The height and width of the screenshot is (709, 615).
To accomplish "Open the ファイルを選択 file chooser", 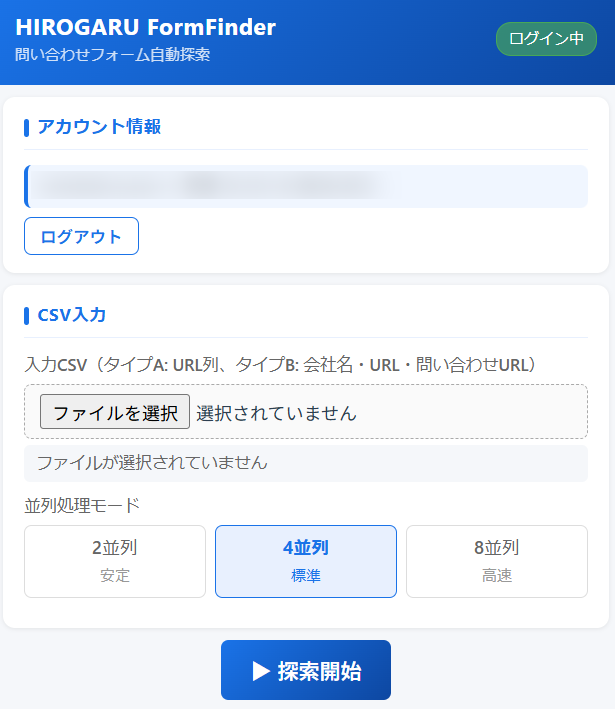I will tap(115, 412).
